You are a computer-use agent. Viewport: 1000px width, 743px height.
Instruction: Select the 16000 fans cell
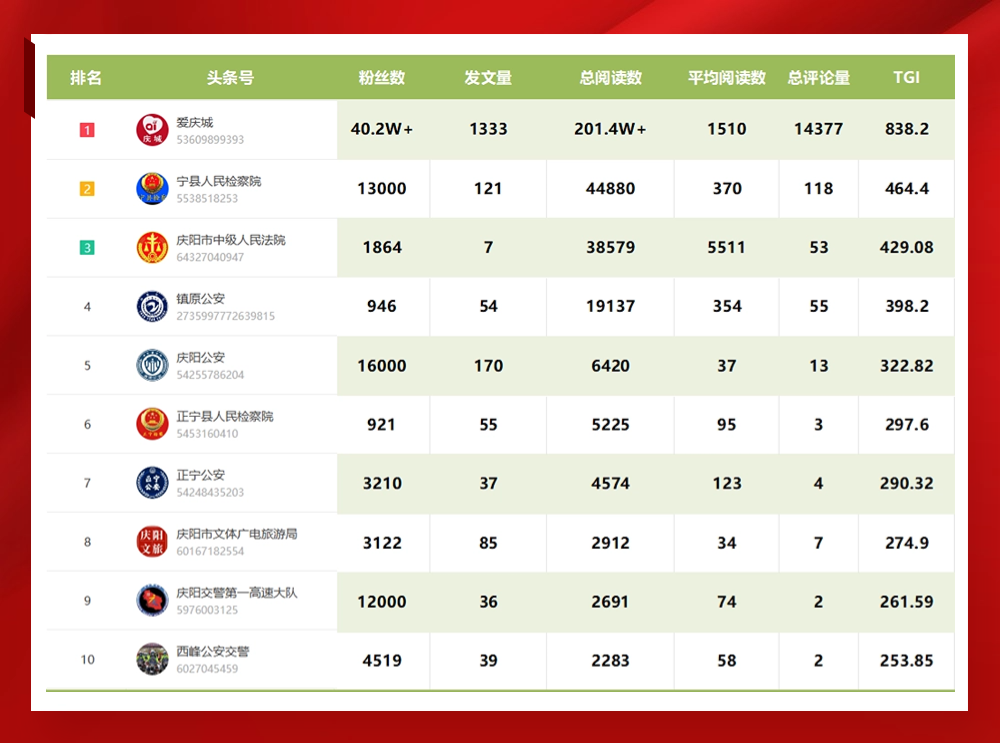tap(382, 366)
